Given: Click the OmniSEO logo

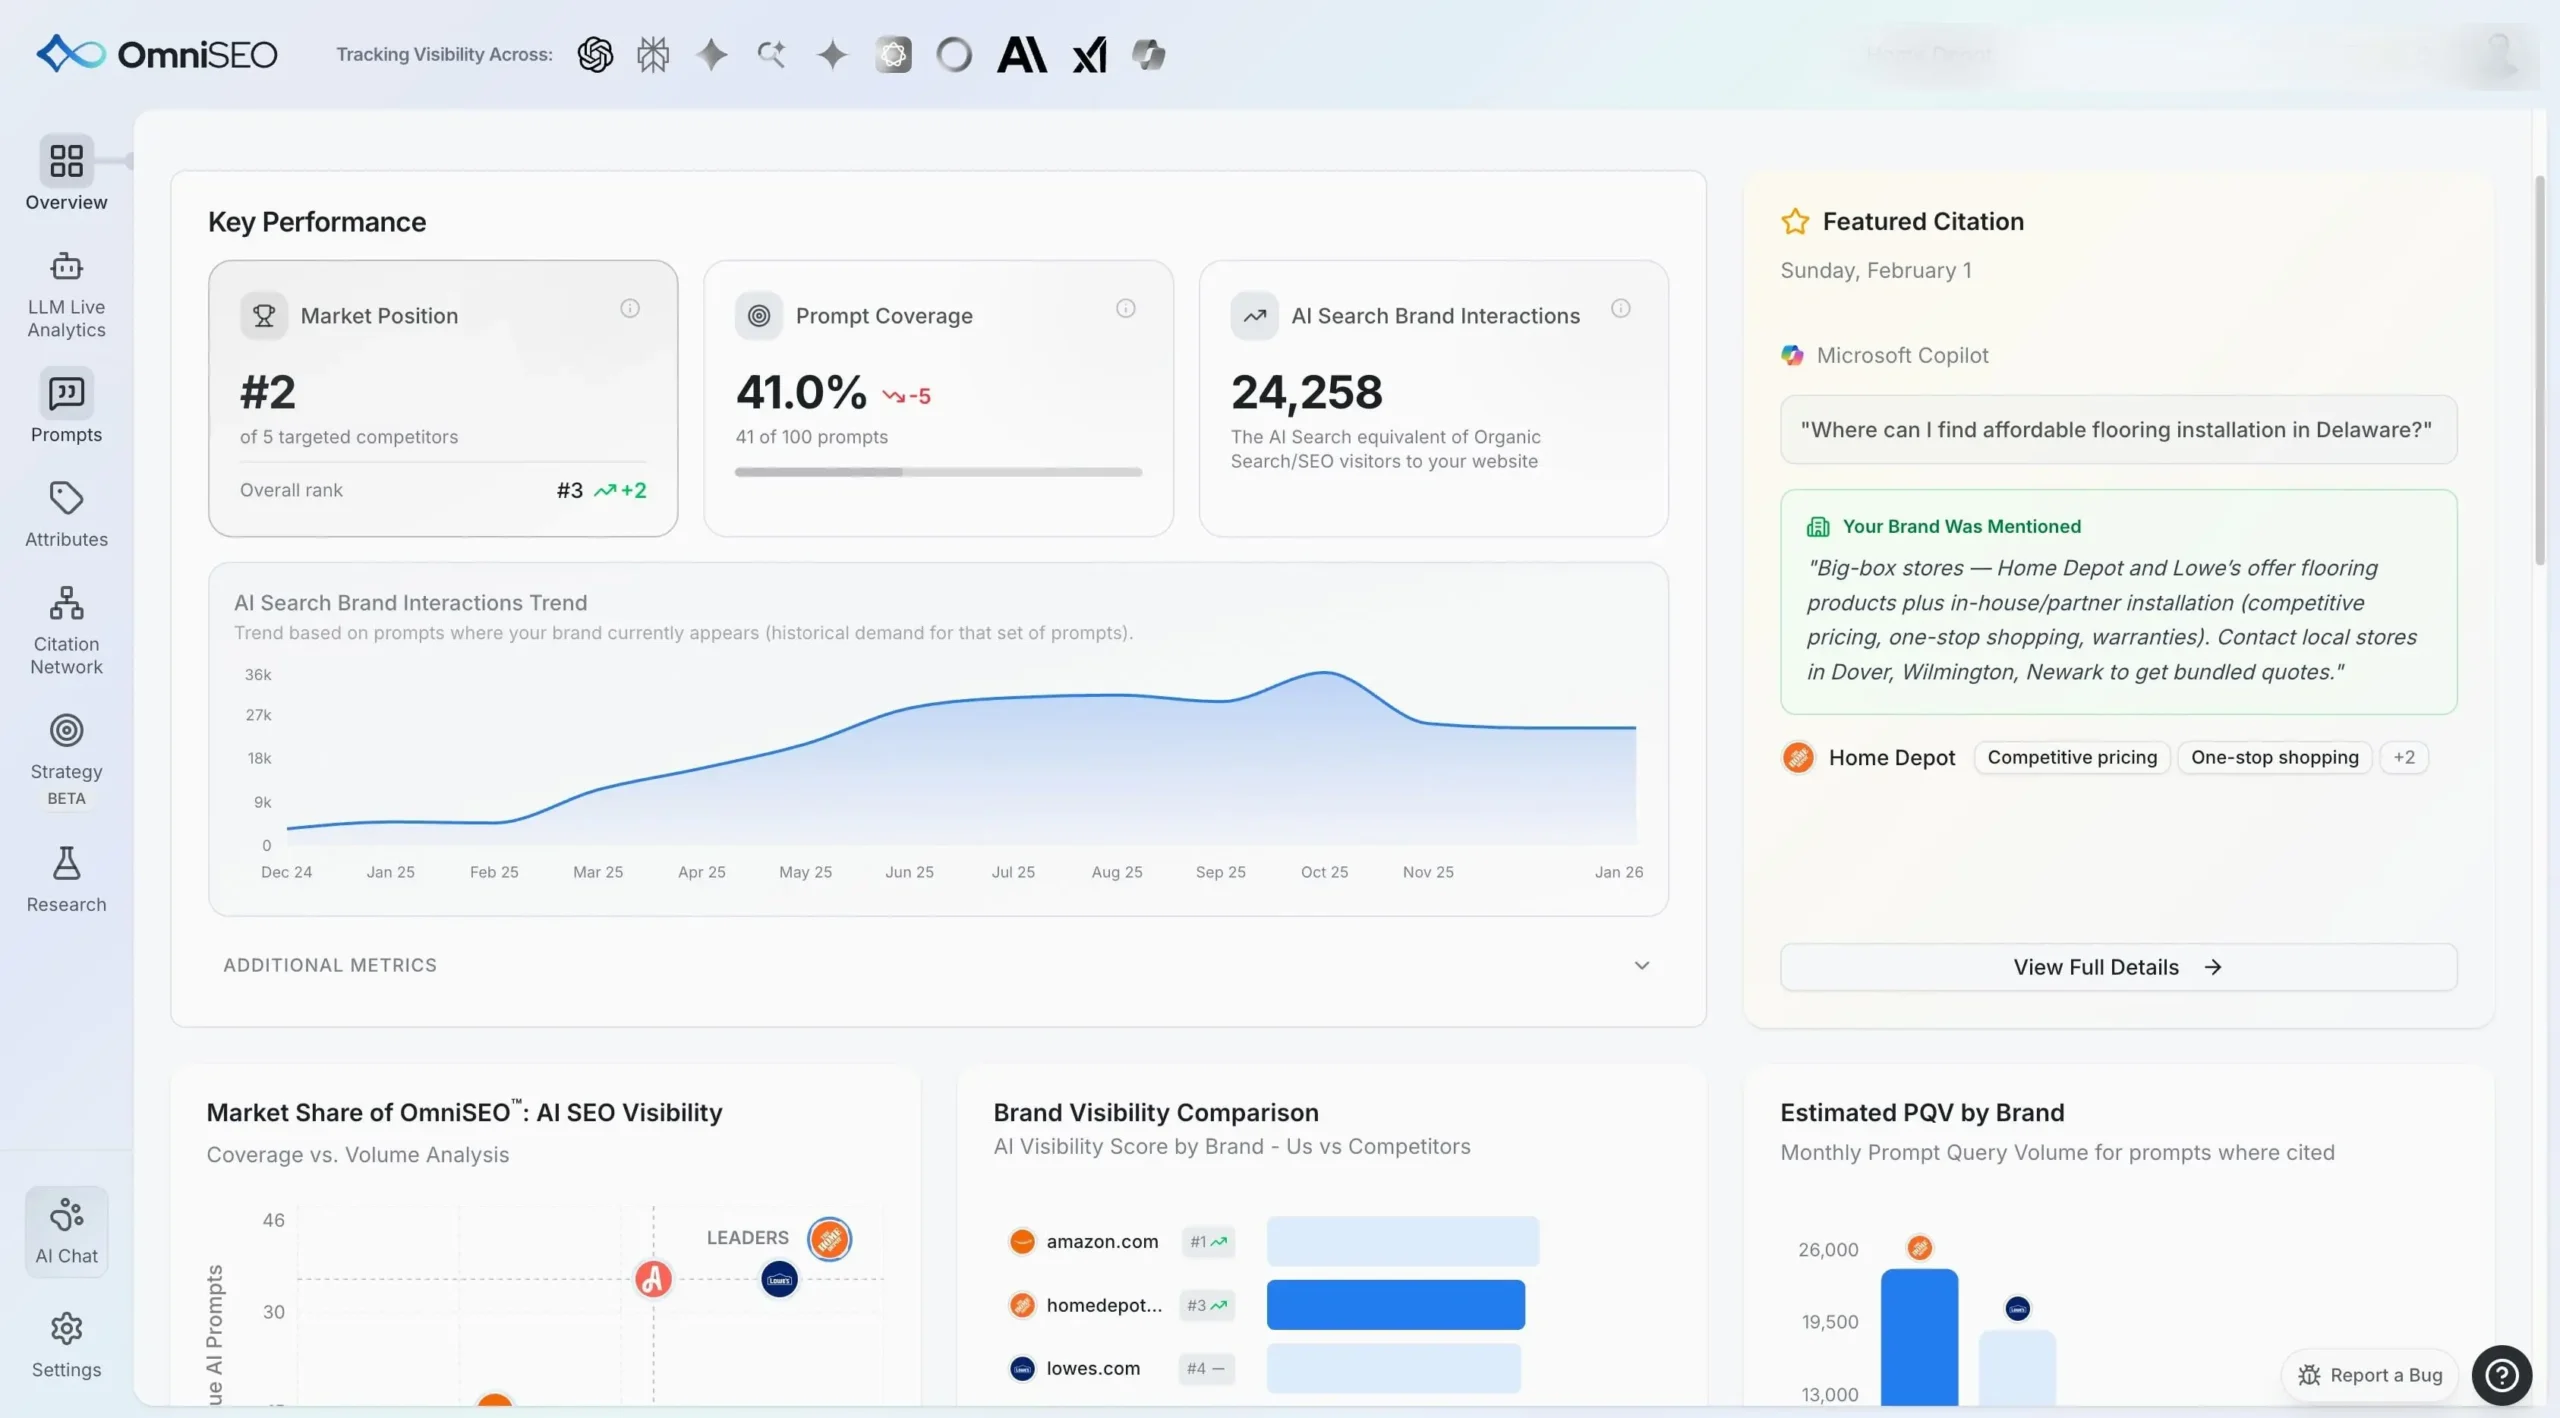Looking at the screenshot, I should 156,53.
